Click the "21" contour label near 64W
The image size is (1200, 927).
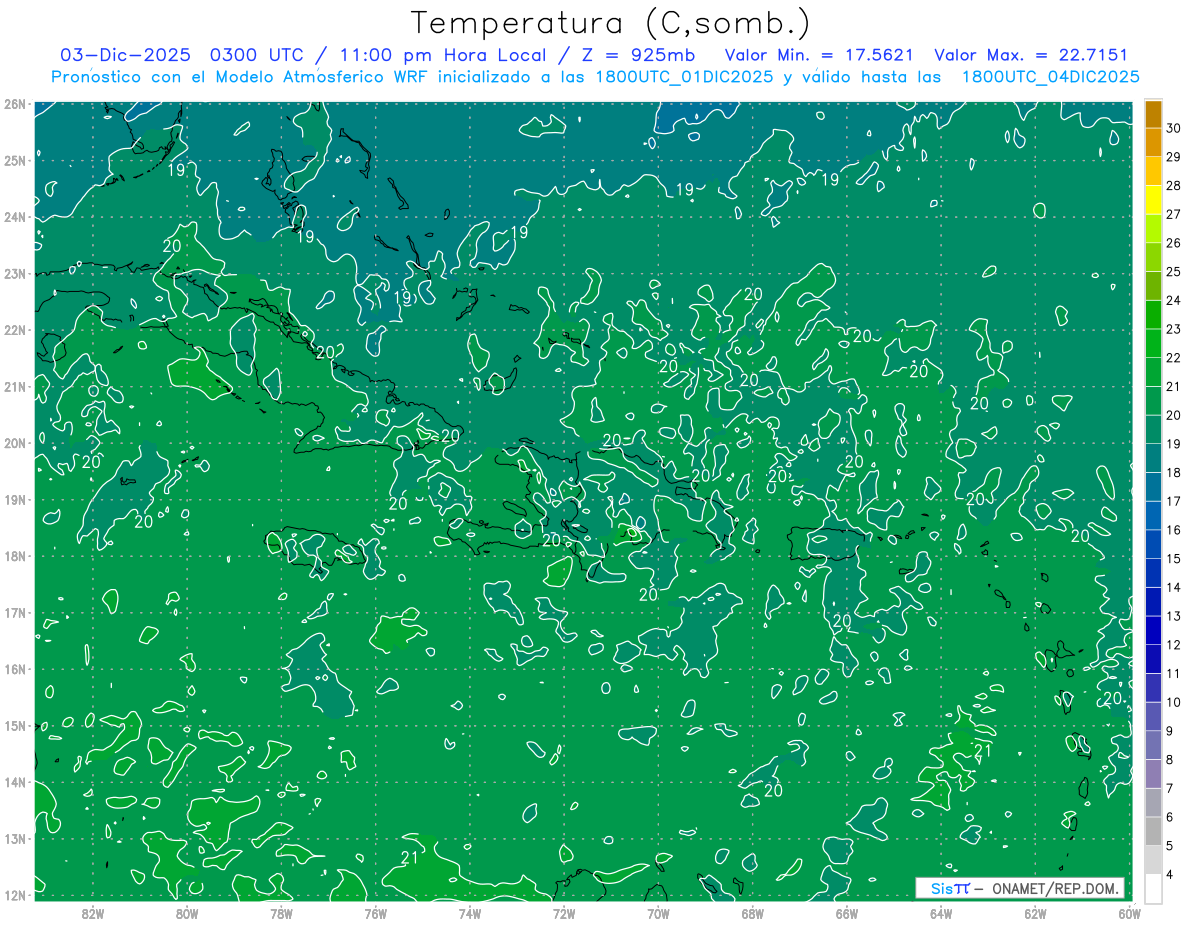click(x=983, y=750)
